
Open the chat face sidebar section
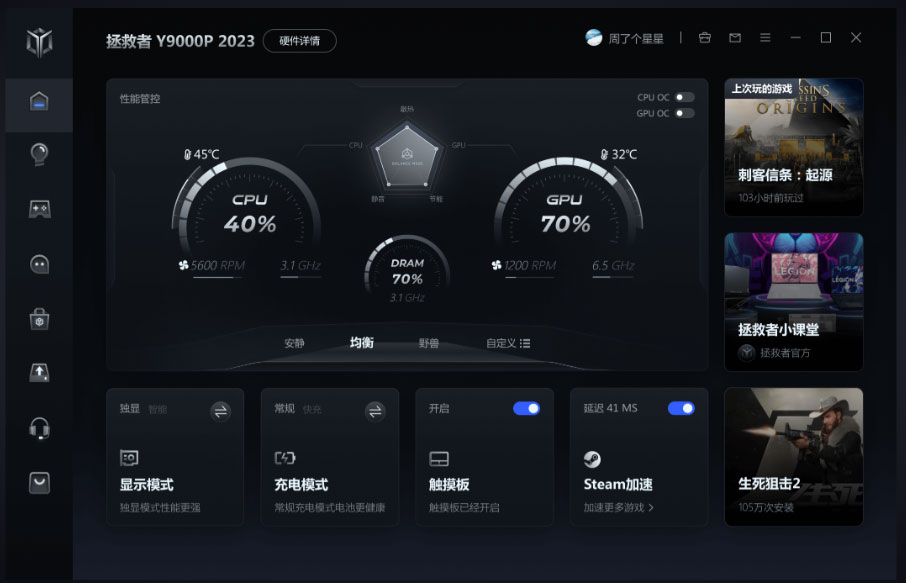coord(39,265)
